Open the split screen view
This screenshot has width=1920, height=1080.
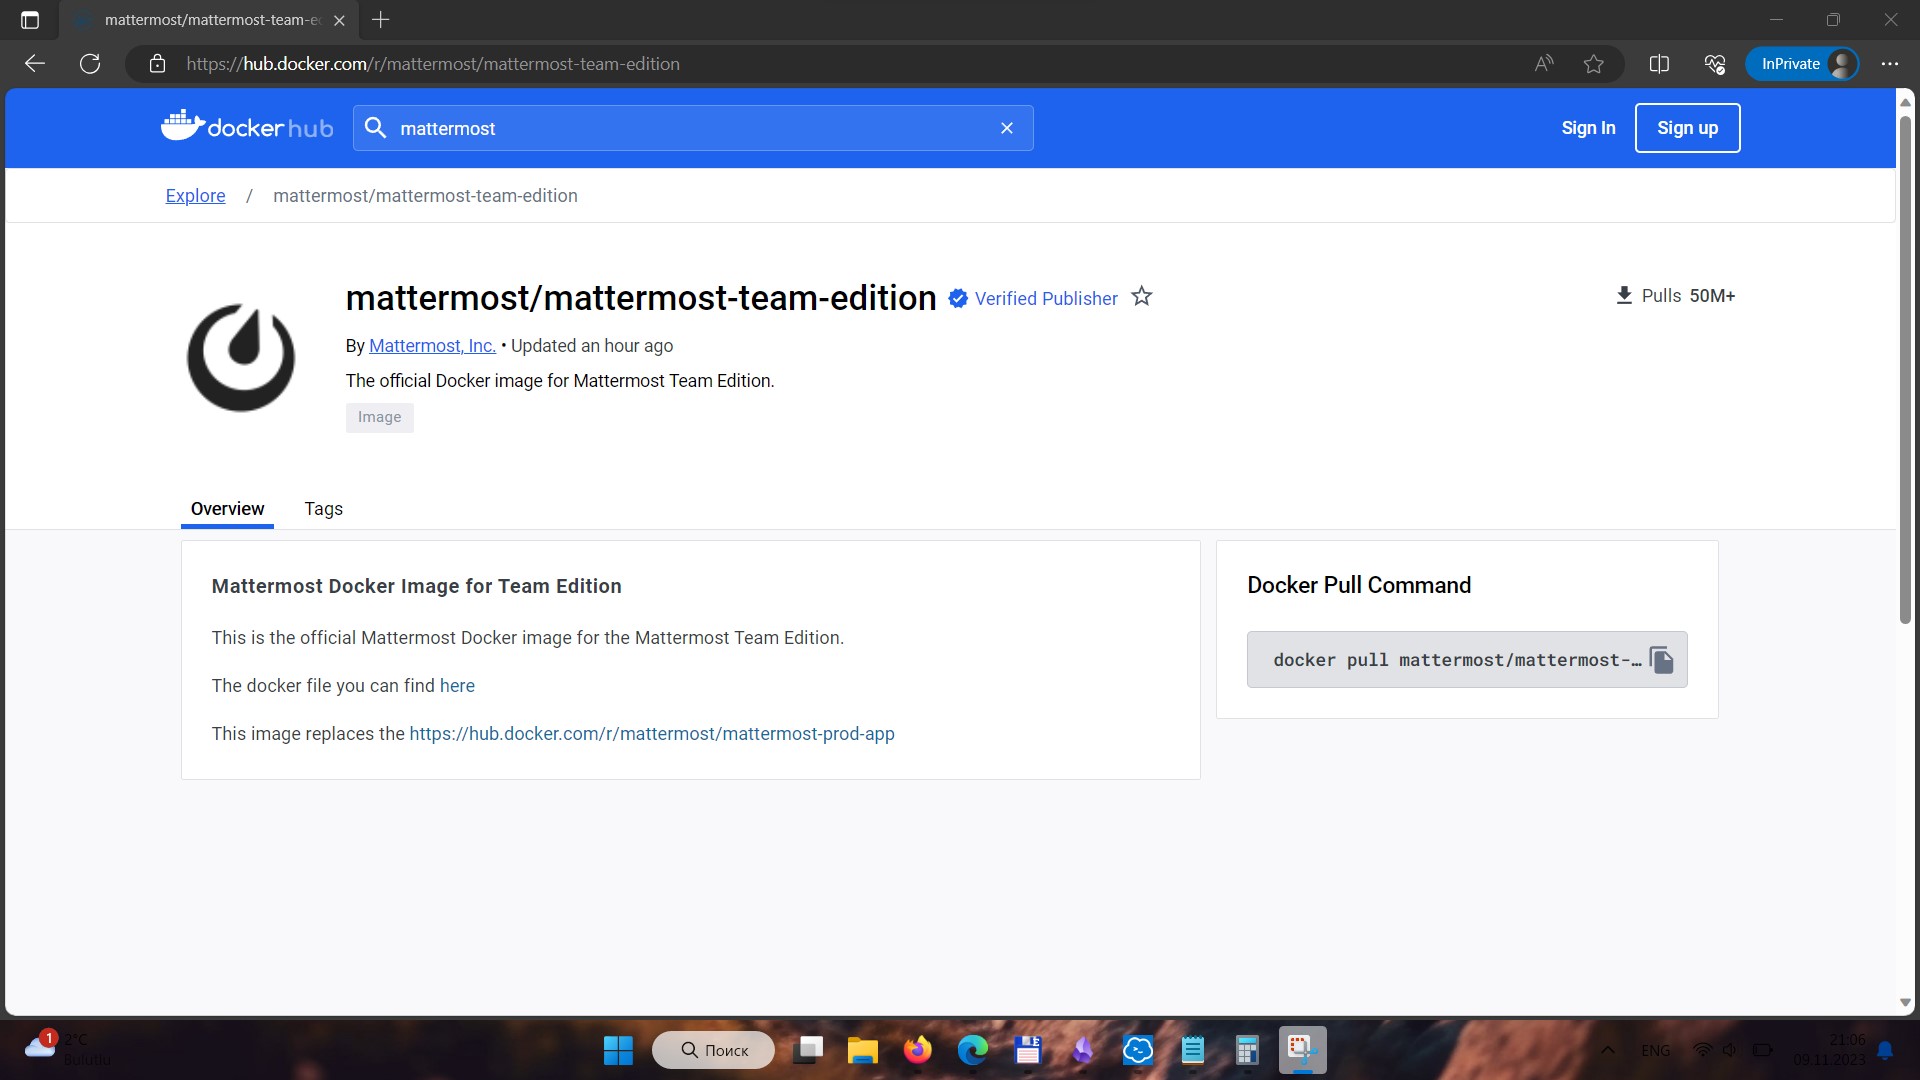(x=1659, y=64)
